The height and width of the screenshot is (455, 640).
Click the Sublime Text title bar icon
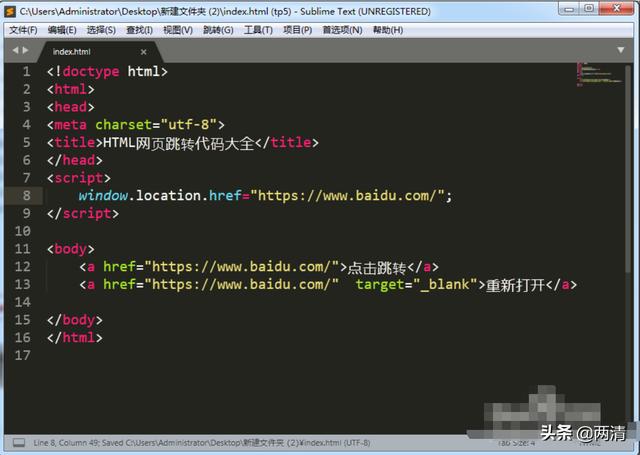(10, 11)
